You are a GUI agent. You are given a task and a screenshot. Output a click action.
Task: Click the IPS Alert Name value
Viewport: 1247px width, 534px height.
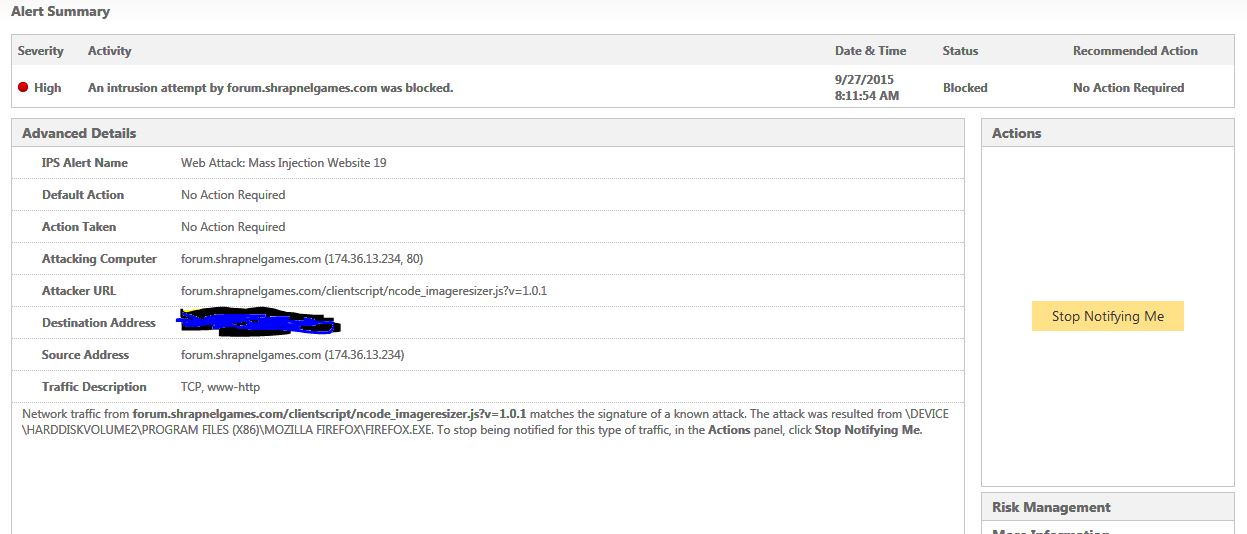[x=283, y=163]
